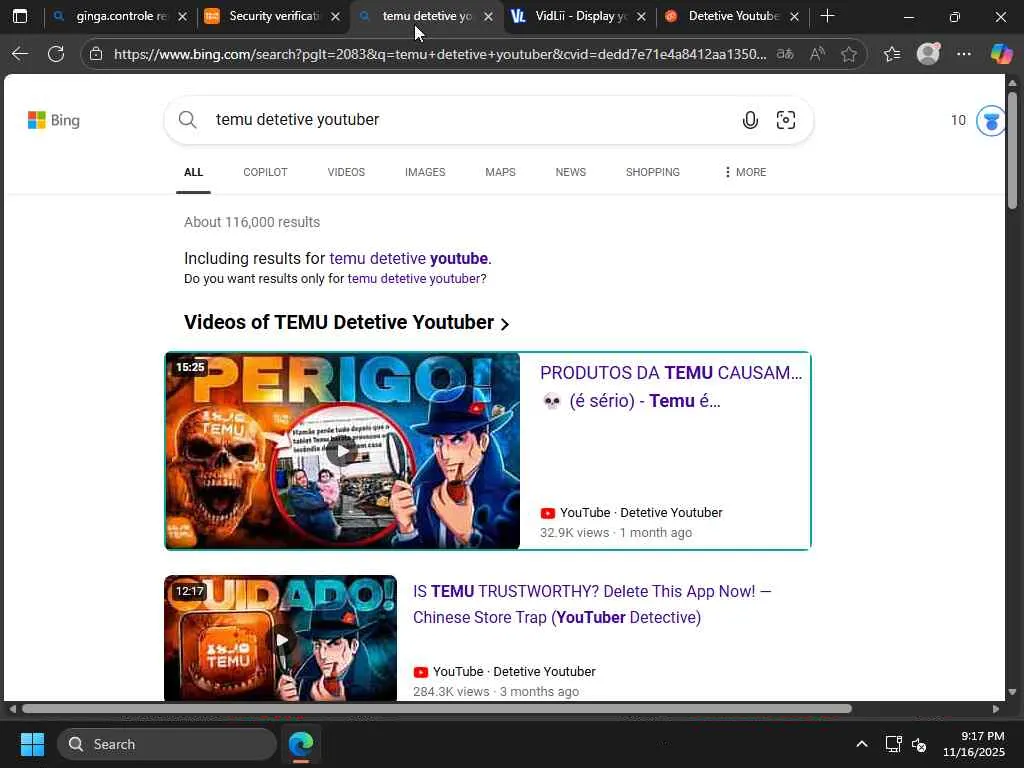Screen dimensions: 1024x768
Task: Search only for 'temu detetive youtuber' link
Action: point(414,279)
